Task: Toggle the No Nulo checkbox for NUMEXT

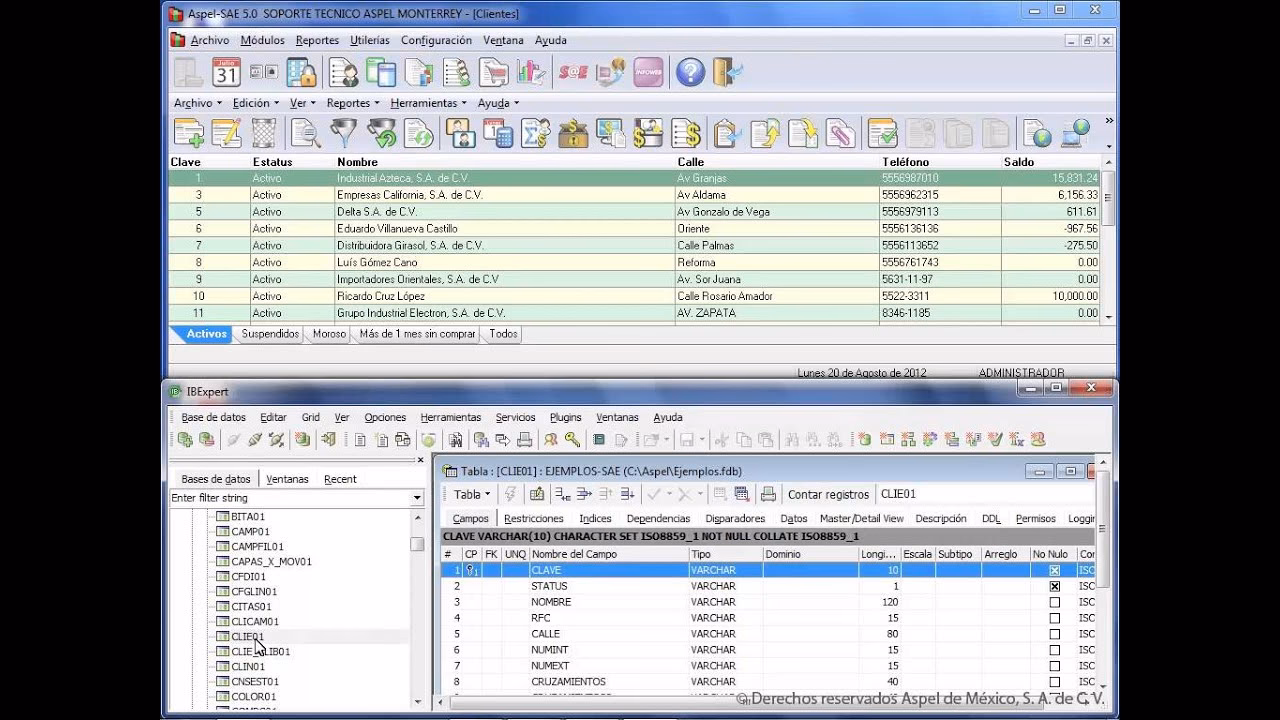Action: coord(1054,666)
